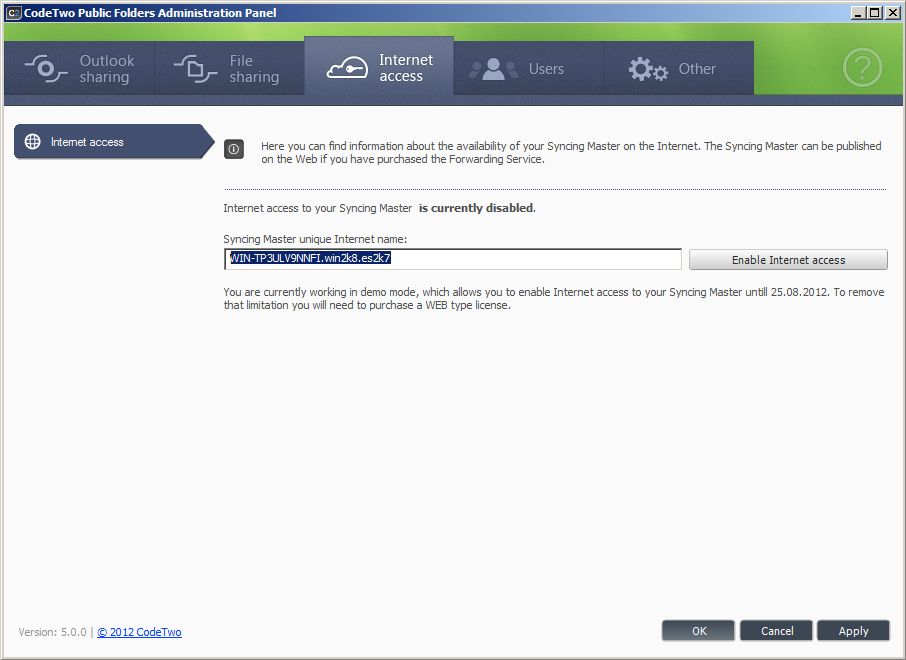Confirm with the OK button

tap(699, 631)
